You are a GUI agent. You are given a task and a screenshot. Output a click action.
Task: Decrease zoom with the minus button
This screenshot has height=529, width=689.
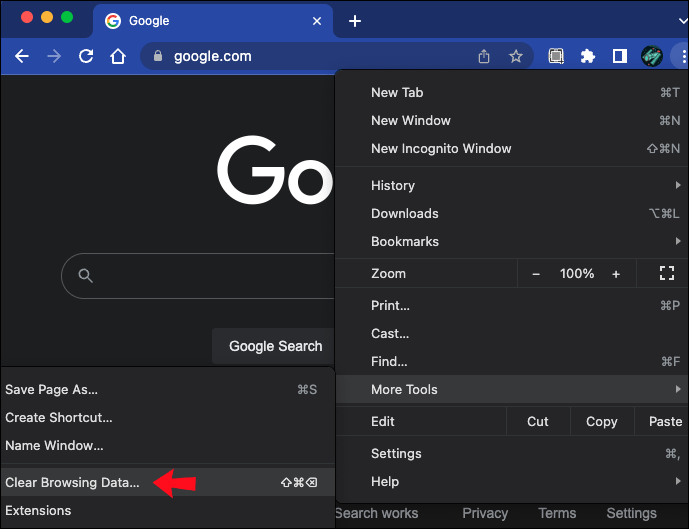point(536,274)
